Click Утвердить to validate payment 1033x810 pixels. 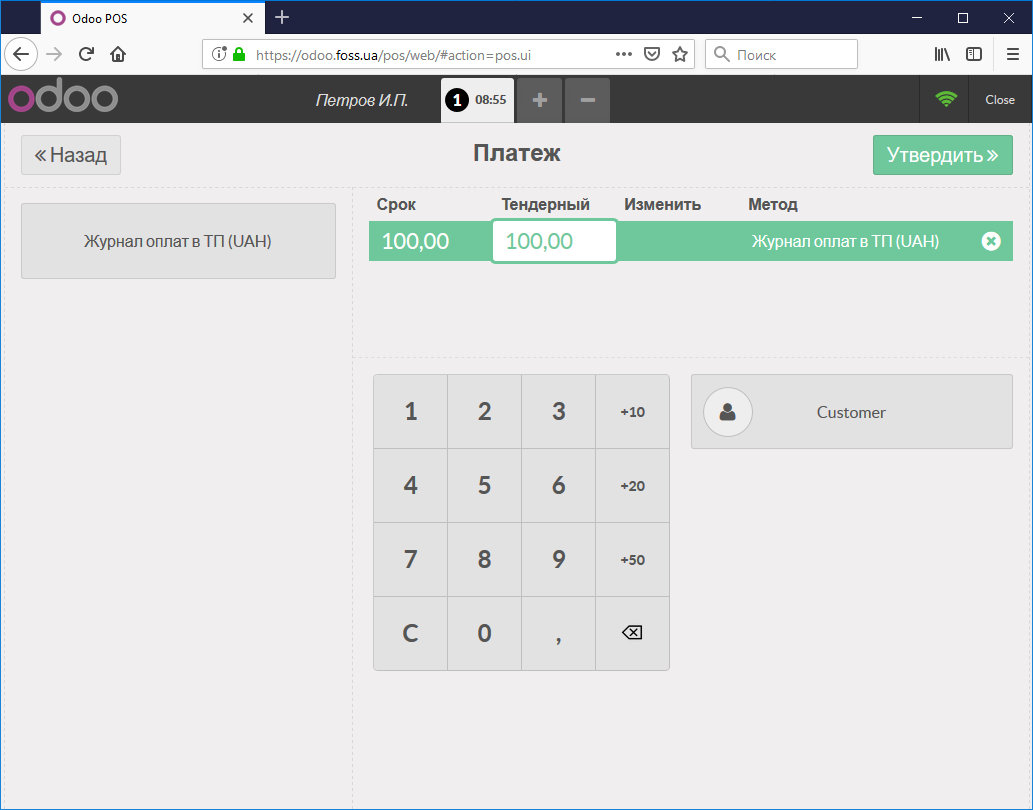[x=942, y=155]
